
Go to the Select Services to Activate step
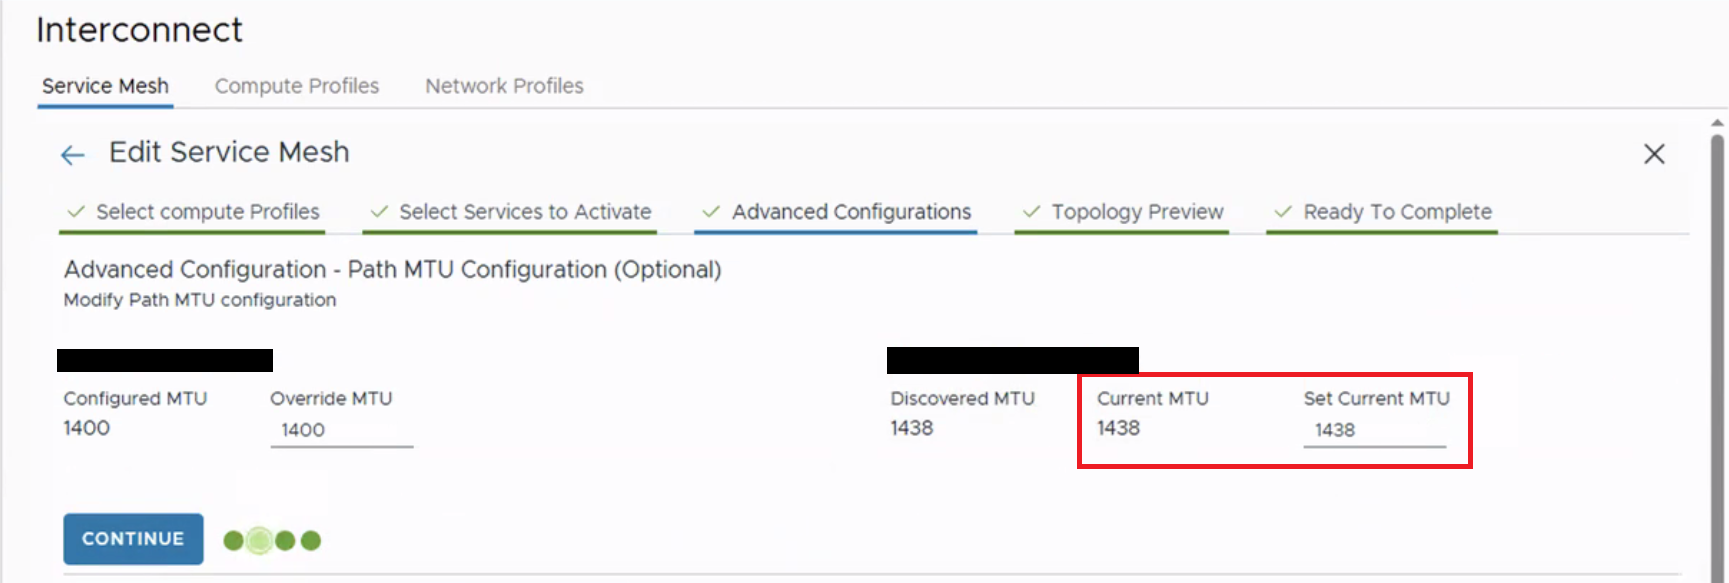coord(525,212)
